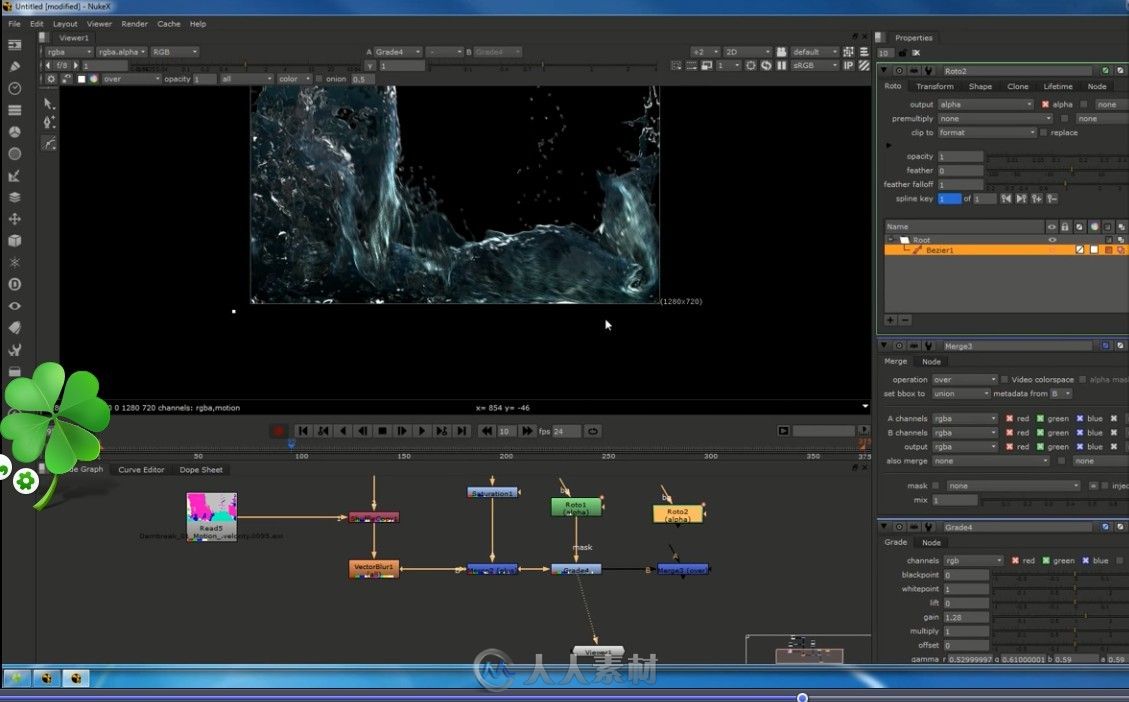Open the Time nodes clock icon

(x=15, y=88)
